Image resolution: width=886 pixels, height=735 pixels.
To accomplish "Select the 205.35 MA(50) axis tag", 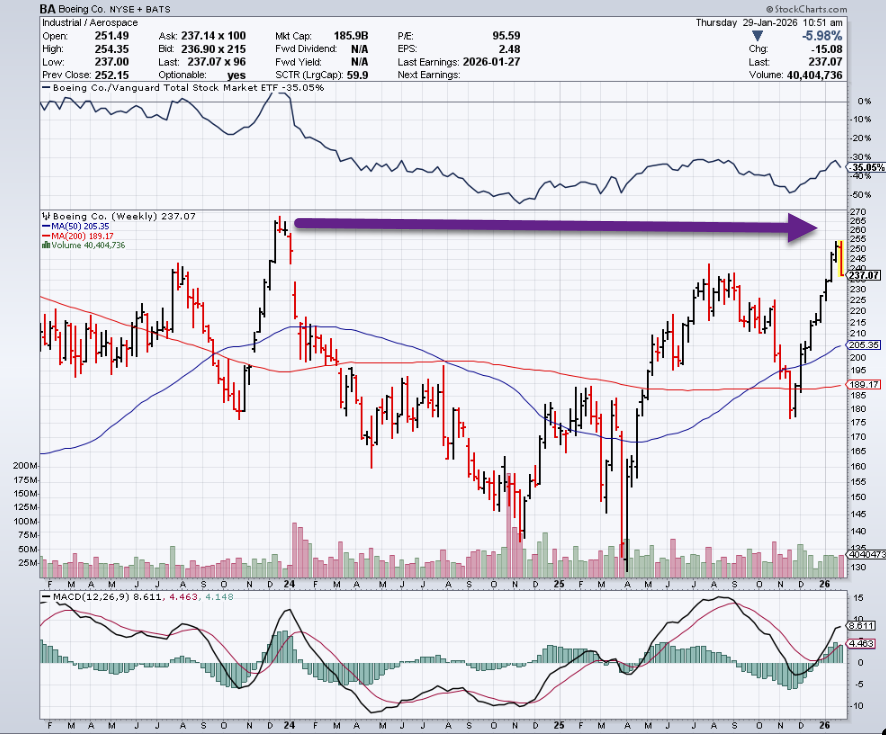I will click(864, 344).
